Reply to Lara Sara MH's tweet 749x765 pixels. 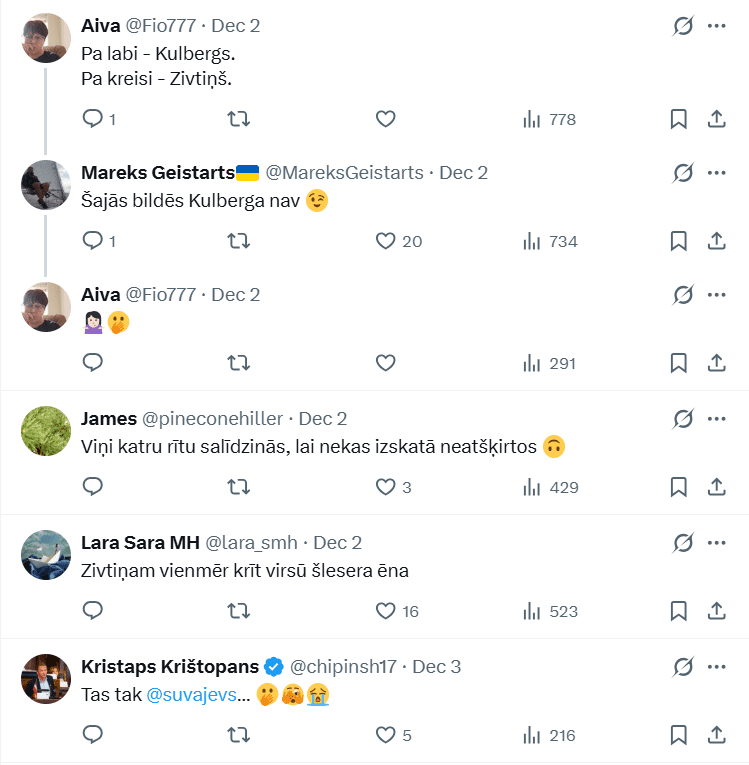point(93,611)
